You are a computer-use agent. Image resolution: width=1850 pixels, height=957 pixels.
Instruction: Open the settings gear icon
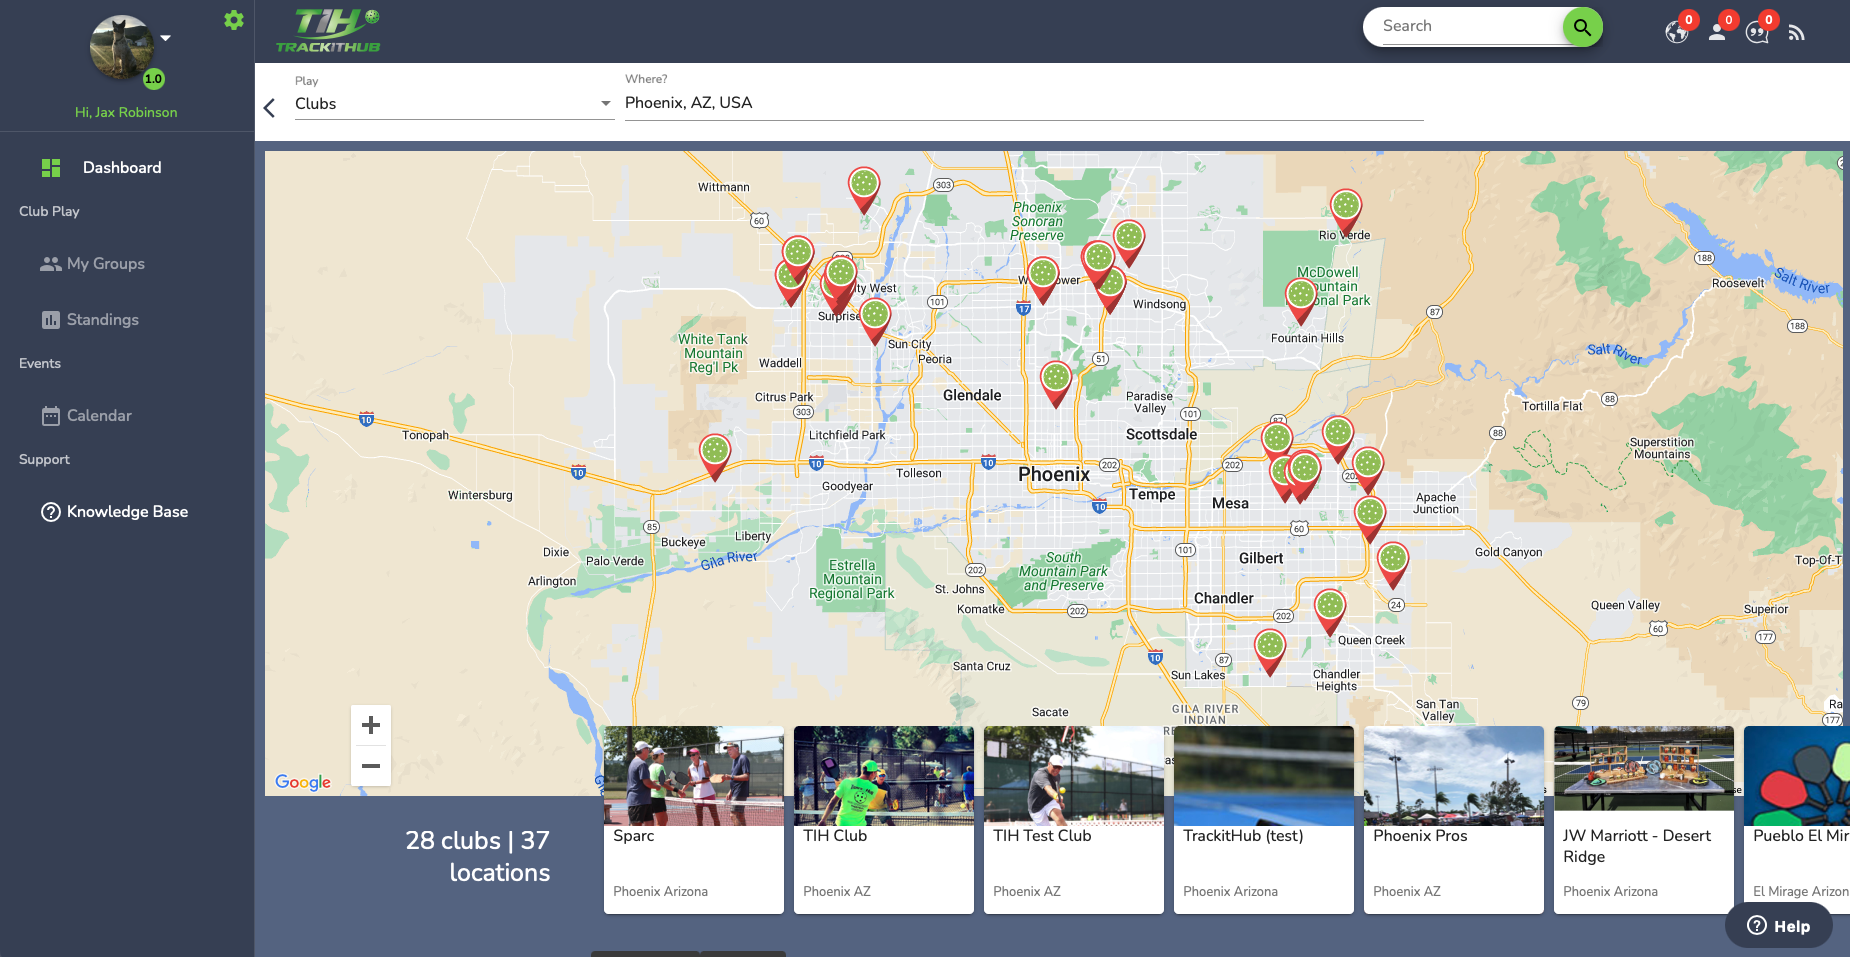pos(233,19)
